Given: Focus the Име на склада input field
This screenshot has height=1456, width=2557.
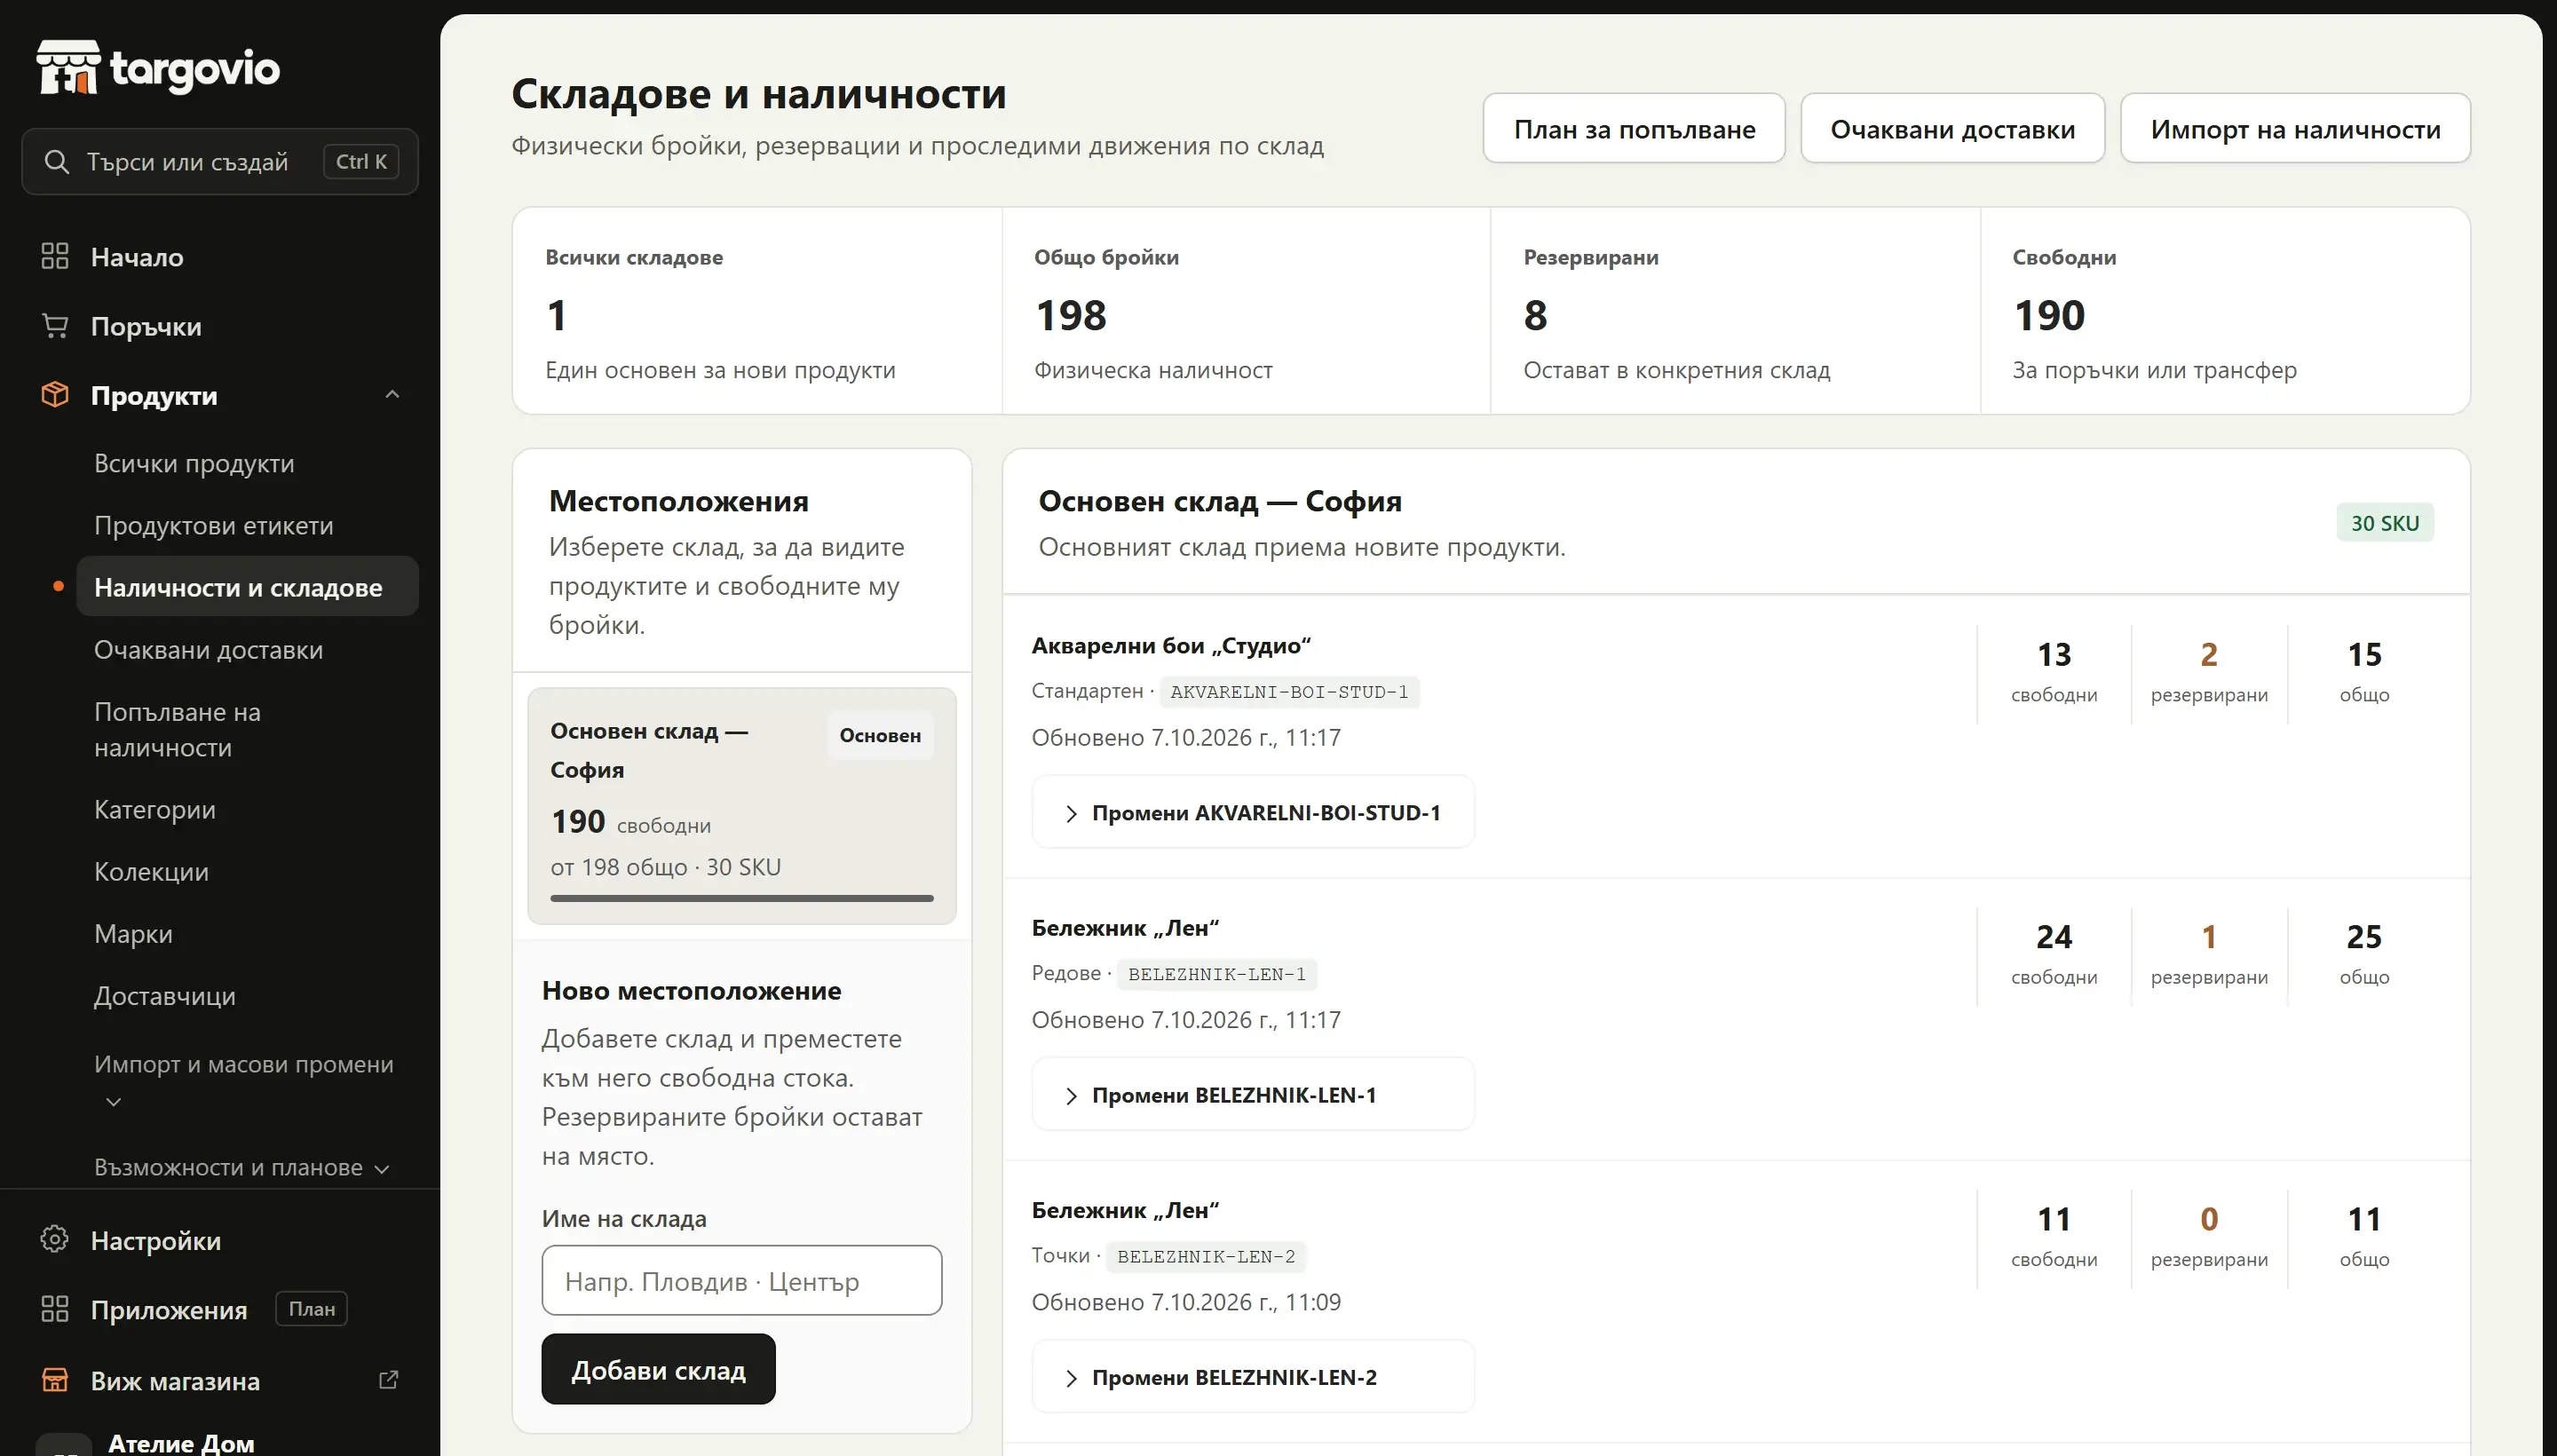Looking at the screenshot, I should (741, 1280).
